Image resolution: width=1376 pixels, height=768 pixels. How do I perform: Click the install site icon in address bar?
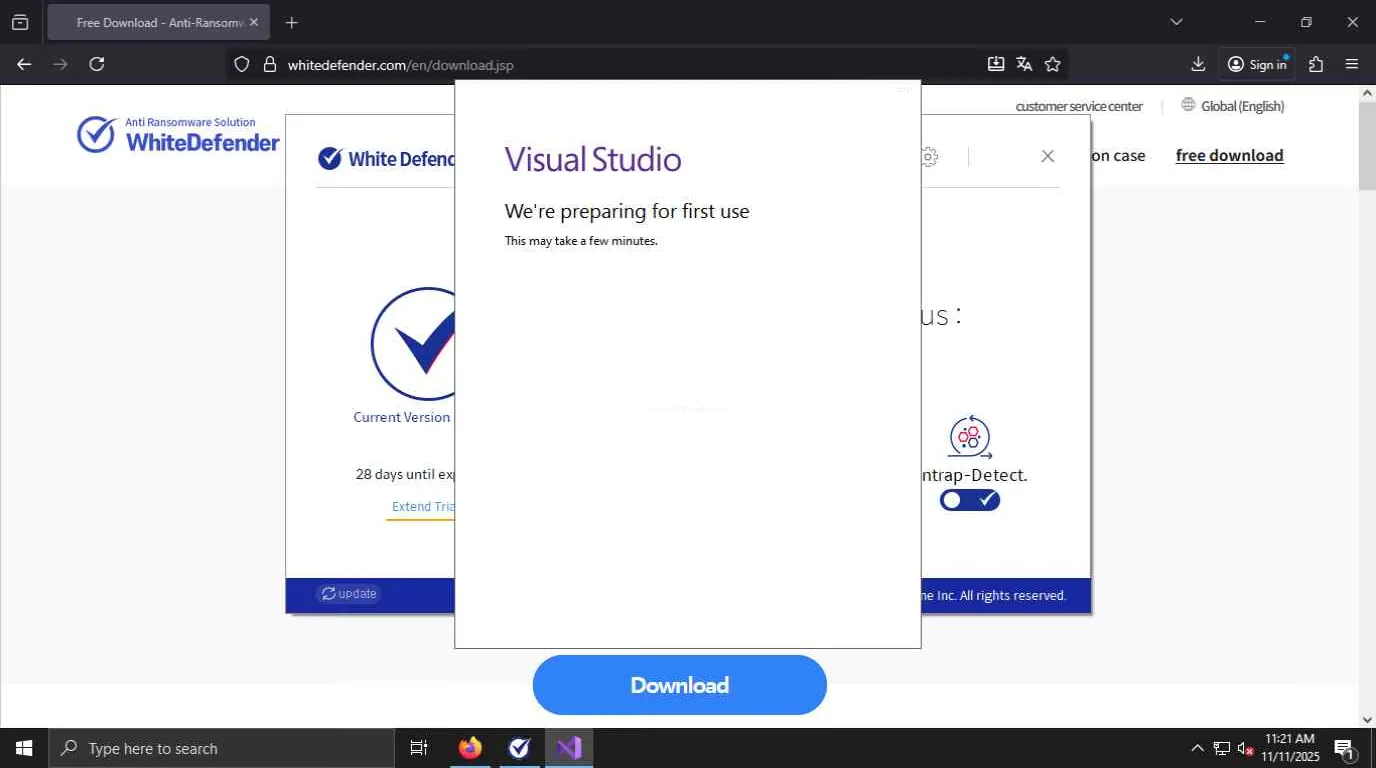(996, 64)
